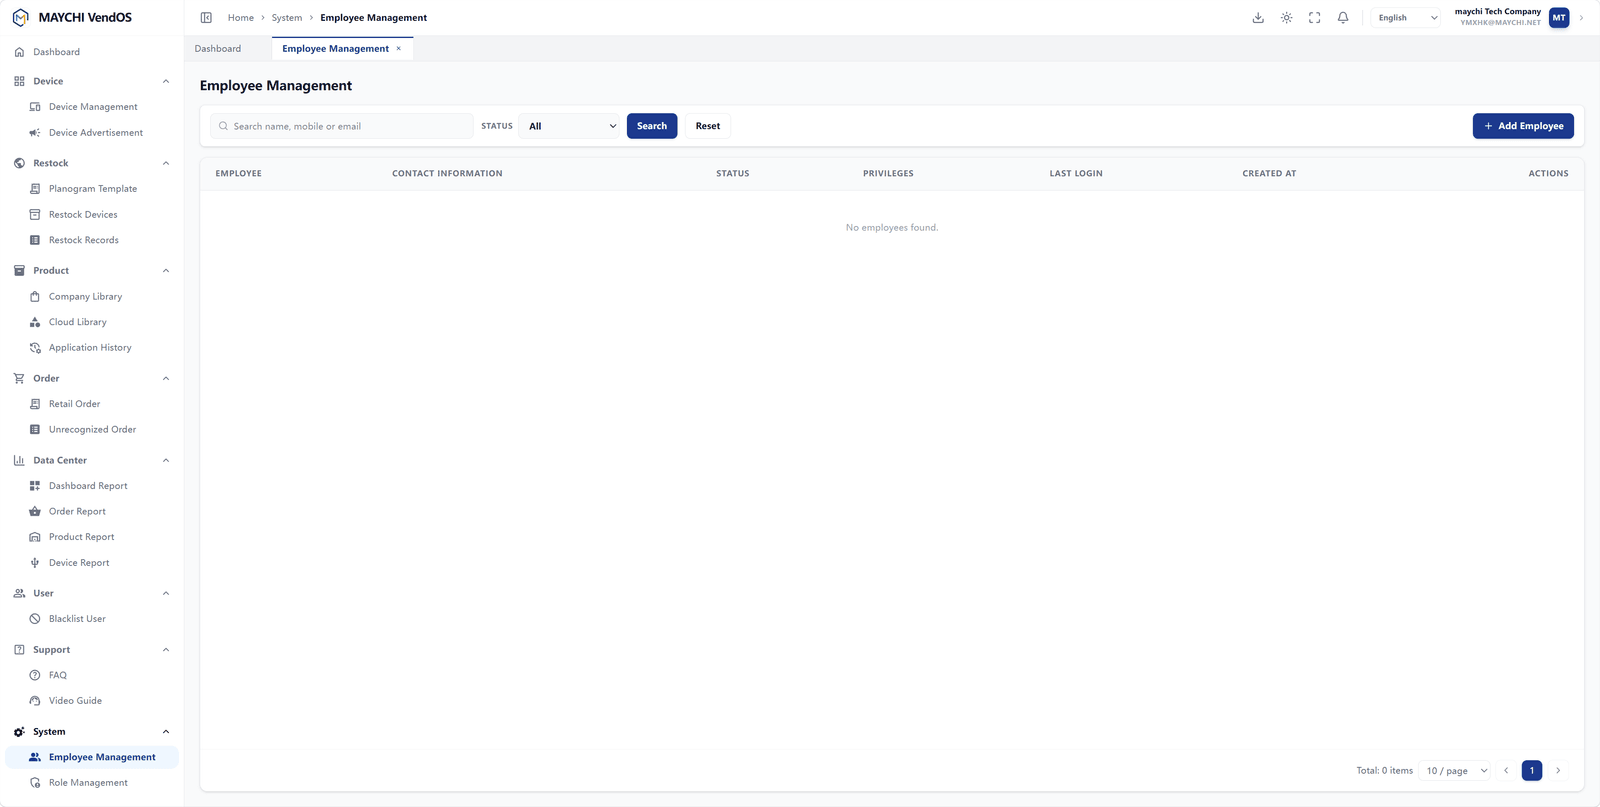Open the FAQ page
1600x807 pixels.
[x=92, y=675]
